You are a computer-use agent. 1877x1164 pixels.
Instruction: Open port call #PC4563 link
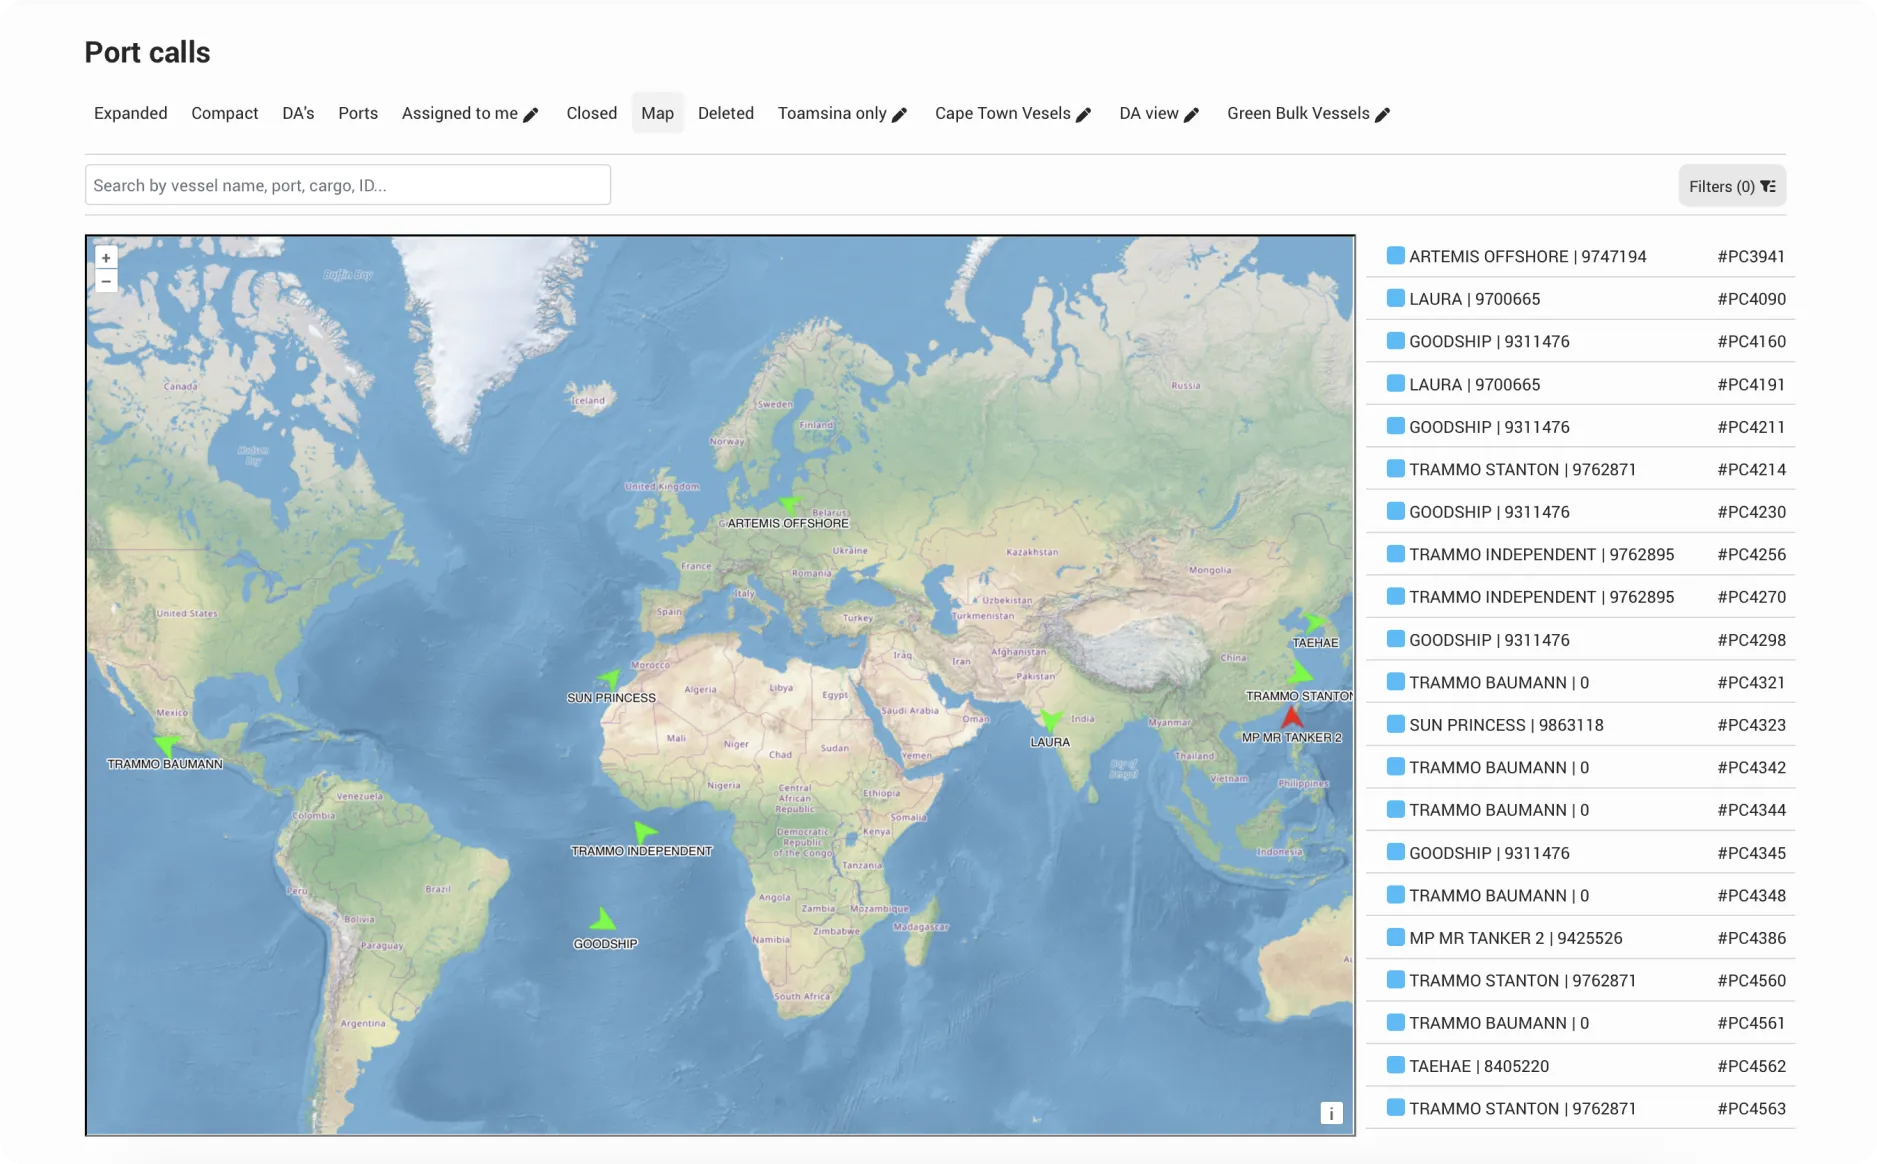pyautogui.click(x=1751, y=1108)
